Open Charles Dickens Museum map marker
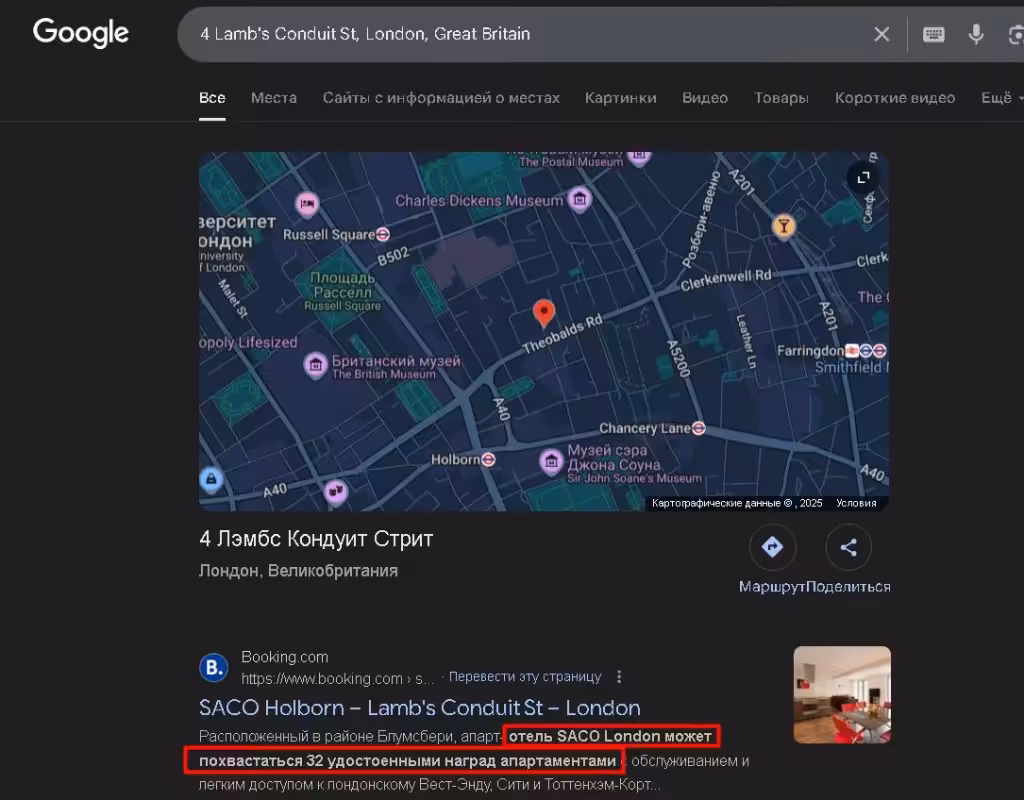 579,199
